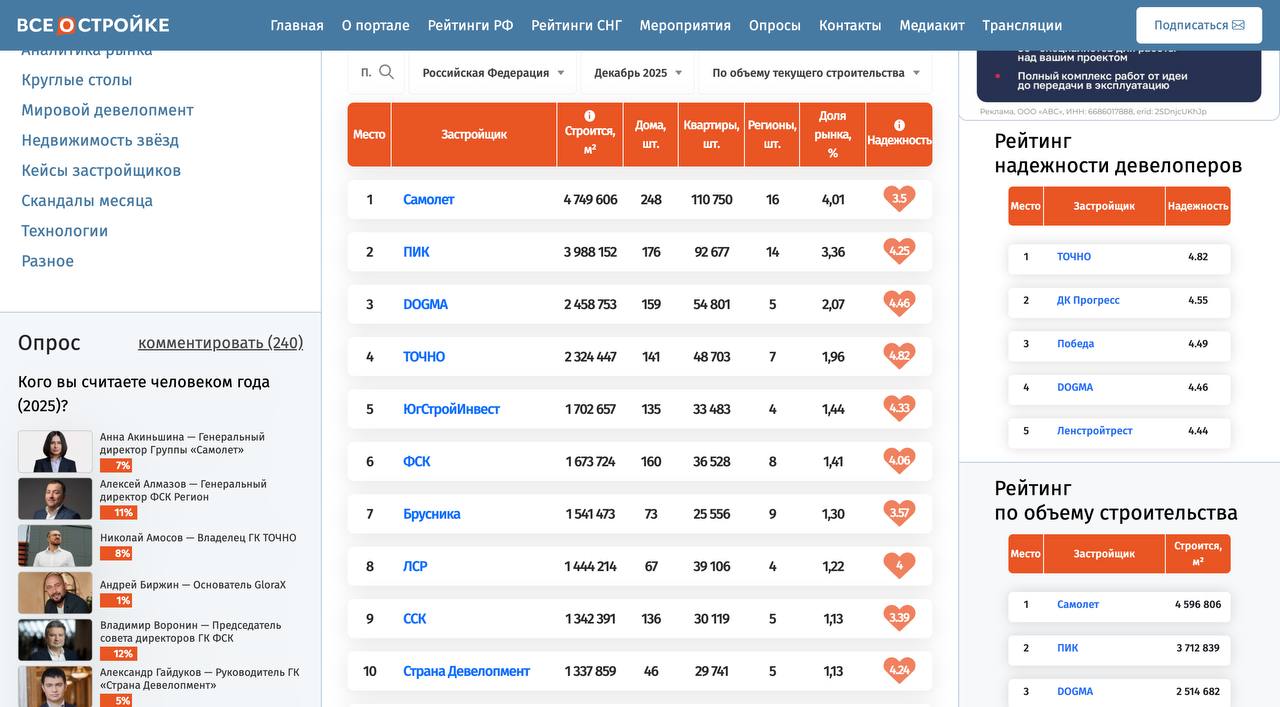Click ДК Прогресс in reliability rating
The height and width of the screenshot is (707, 1280).
[x=1088, y=300]
